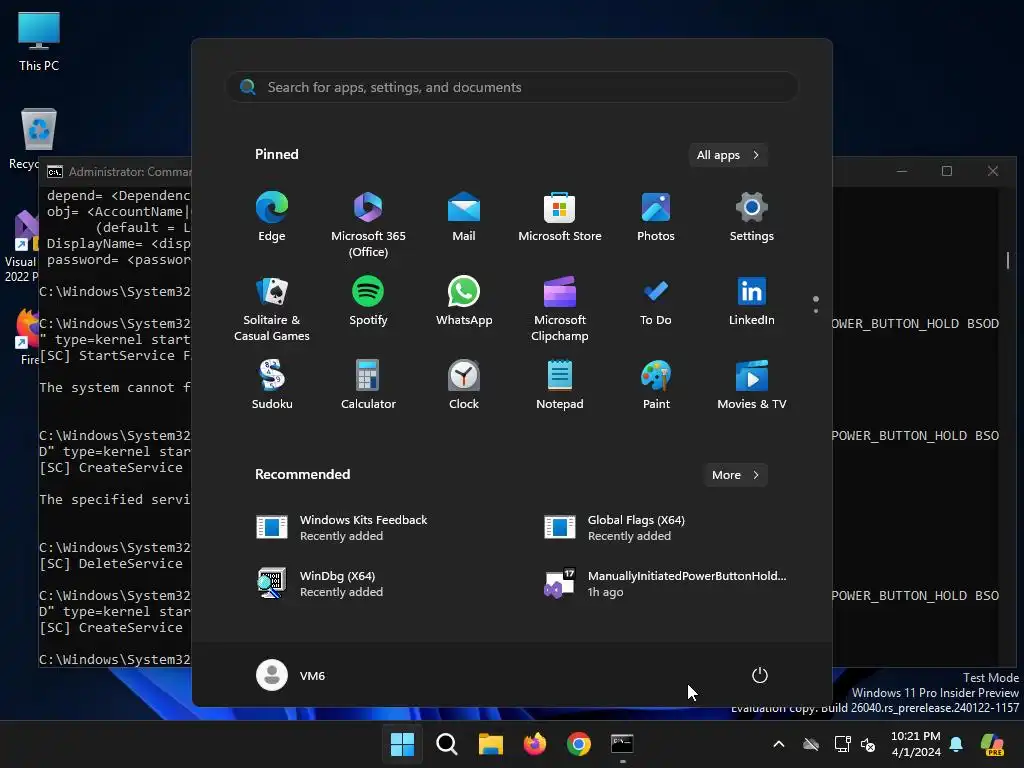Click the Windows Start button on taskbar
The height and width of the screenshot is (768, 1024).
click(x=402, y=744)
